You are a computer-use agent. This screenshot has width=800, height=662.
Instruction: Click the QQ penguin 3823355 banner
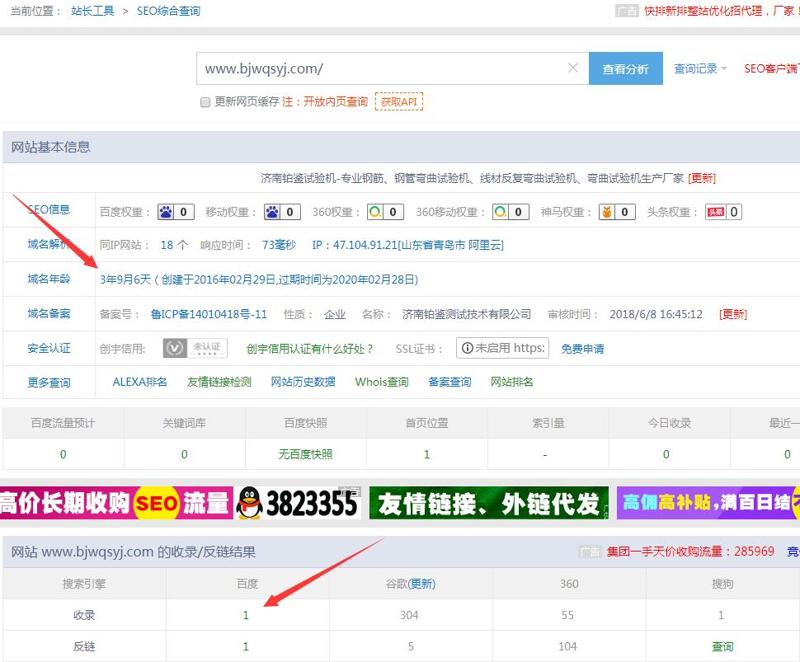pos(297,503)
